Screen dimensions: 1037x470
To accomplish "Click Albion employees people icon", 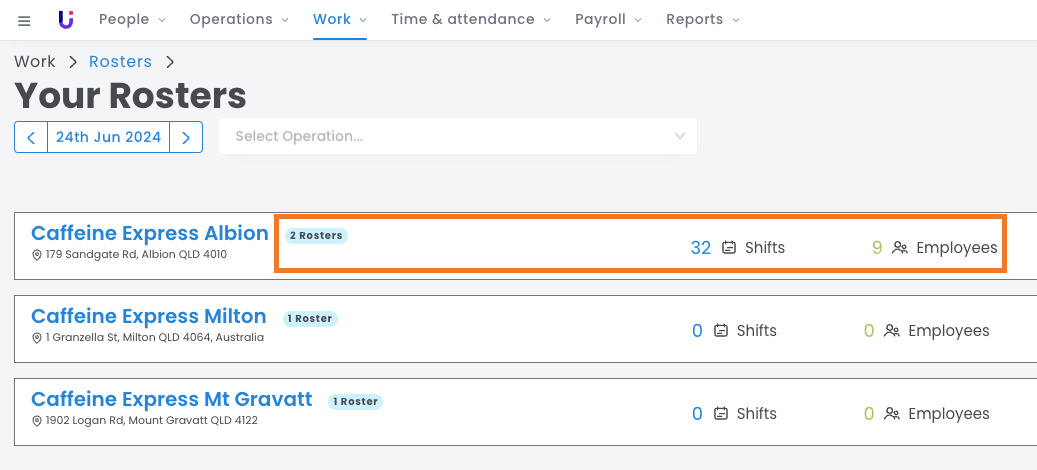I will point(900,248).
